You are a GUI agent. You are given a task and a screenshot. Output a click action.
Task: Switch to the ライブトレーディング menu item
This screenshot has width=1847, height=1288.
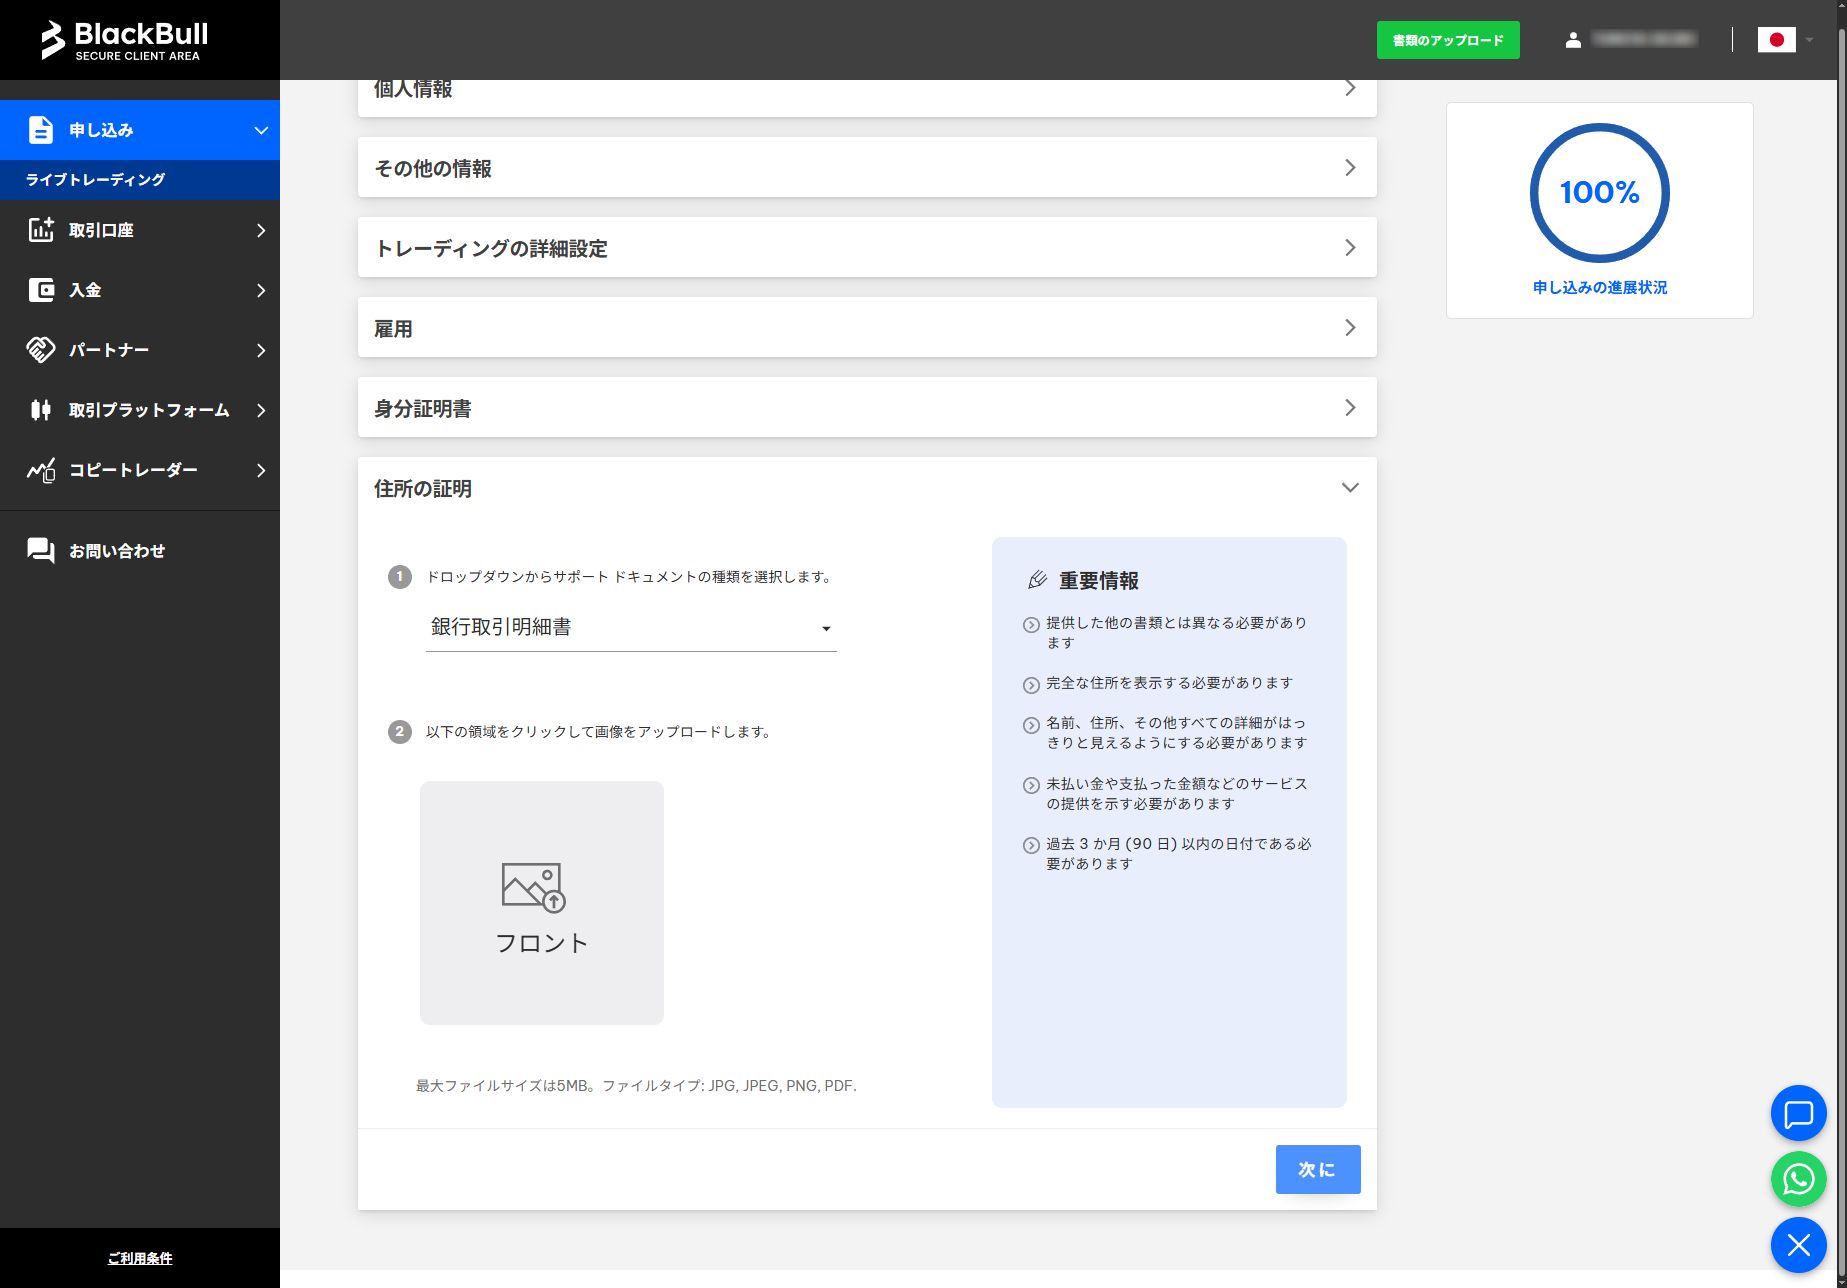coord(96,179)
